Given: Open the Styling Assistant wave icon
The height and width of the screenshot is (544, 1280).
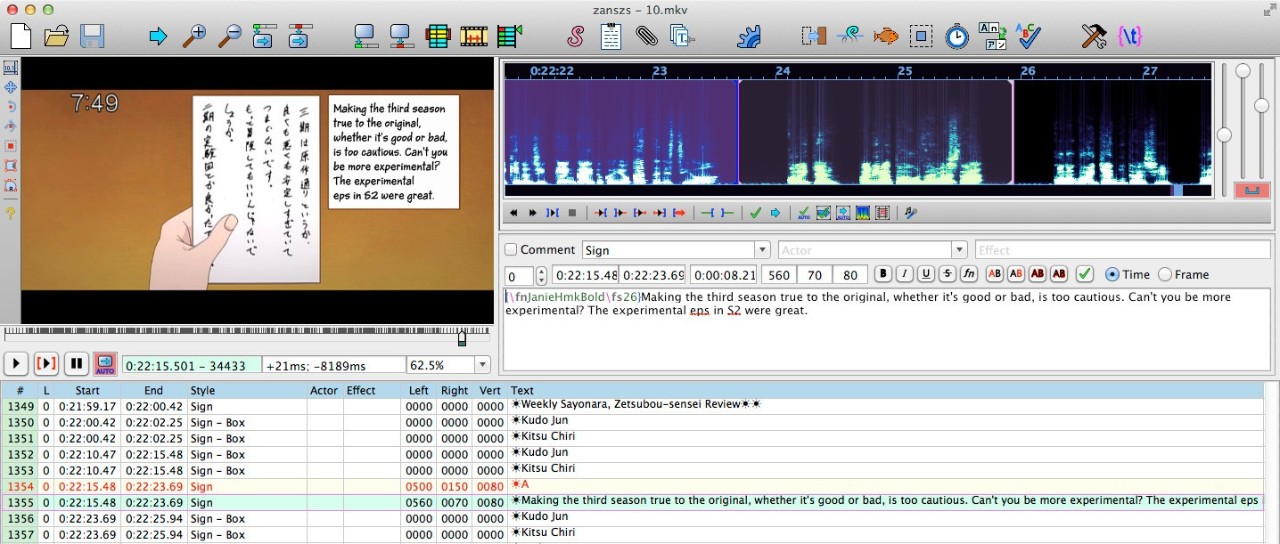Looking at the screenshot, I should tap(850, 37).
